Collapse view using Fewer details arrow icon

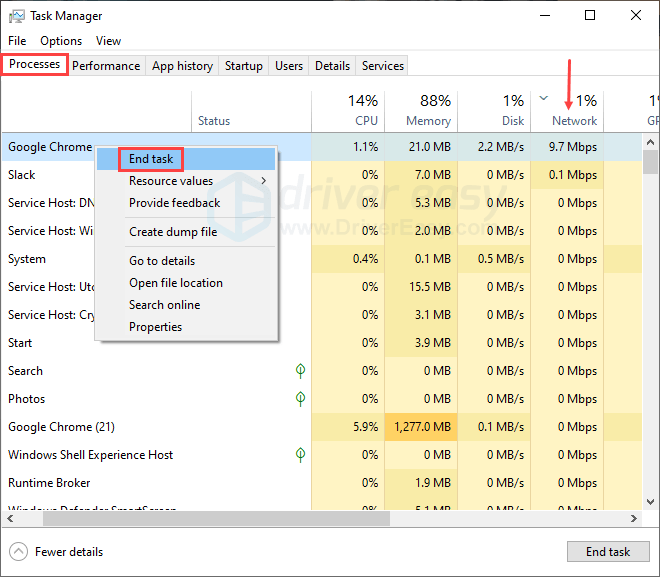click(x=19, y=551)
